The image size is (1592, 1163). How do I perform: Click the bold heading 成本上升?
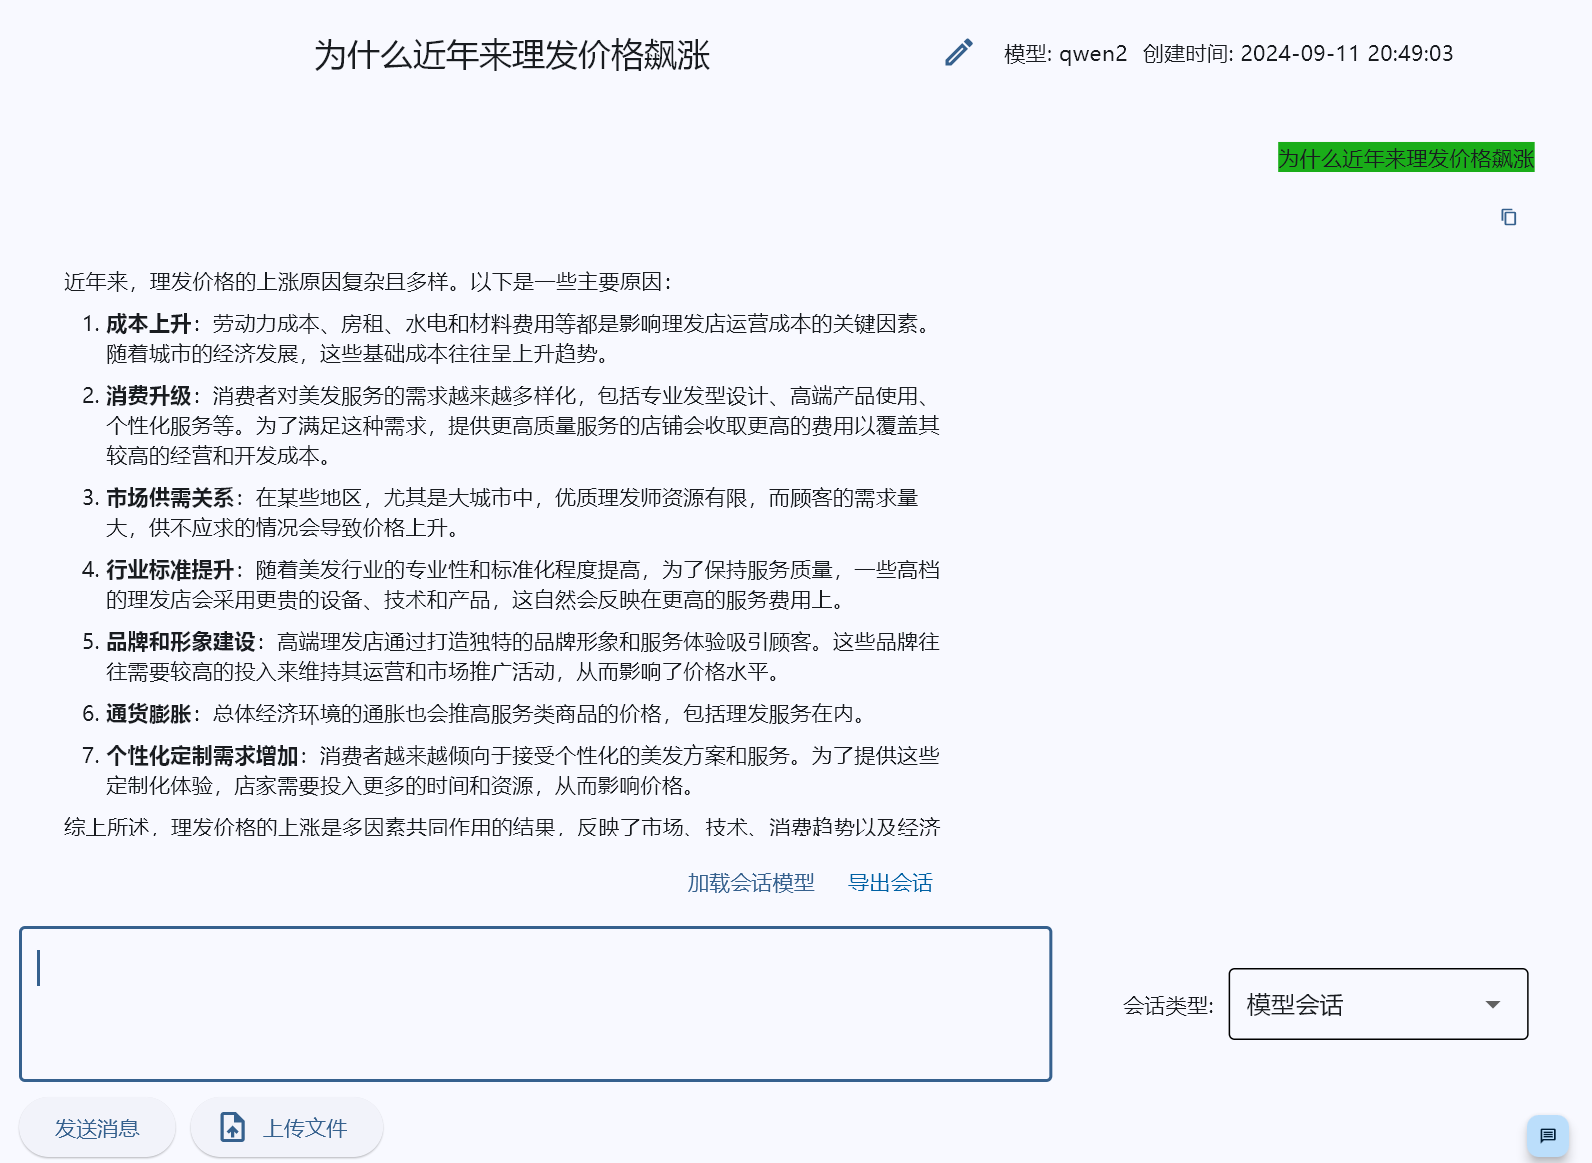[x=148, y=324]
